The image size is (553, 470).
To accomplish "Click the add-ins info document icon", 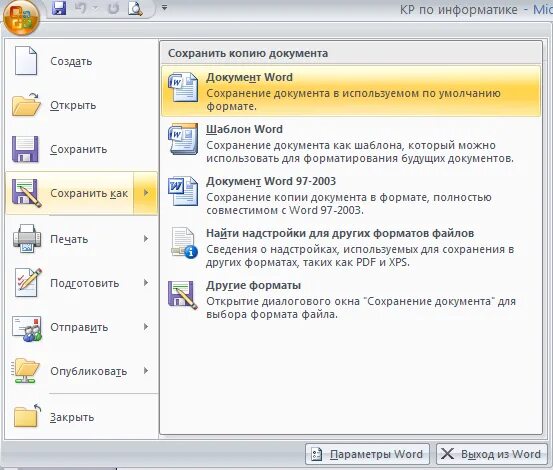I will point(183,243).
